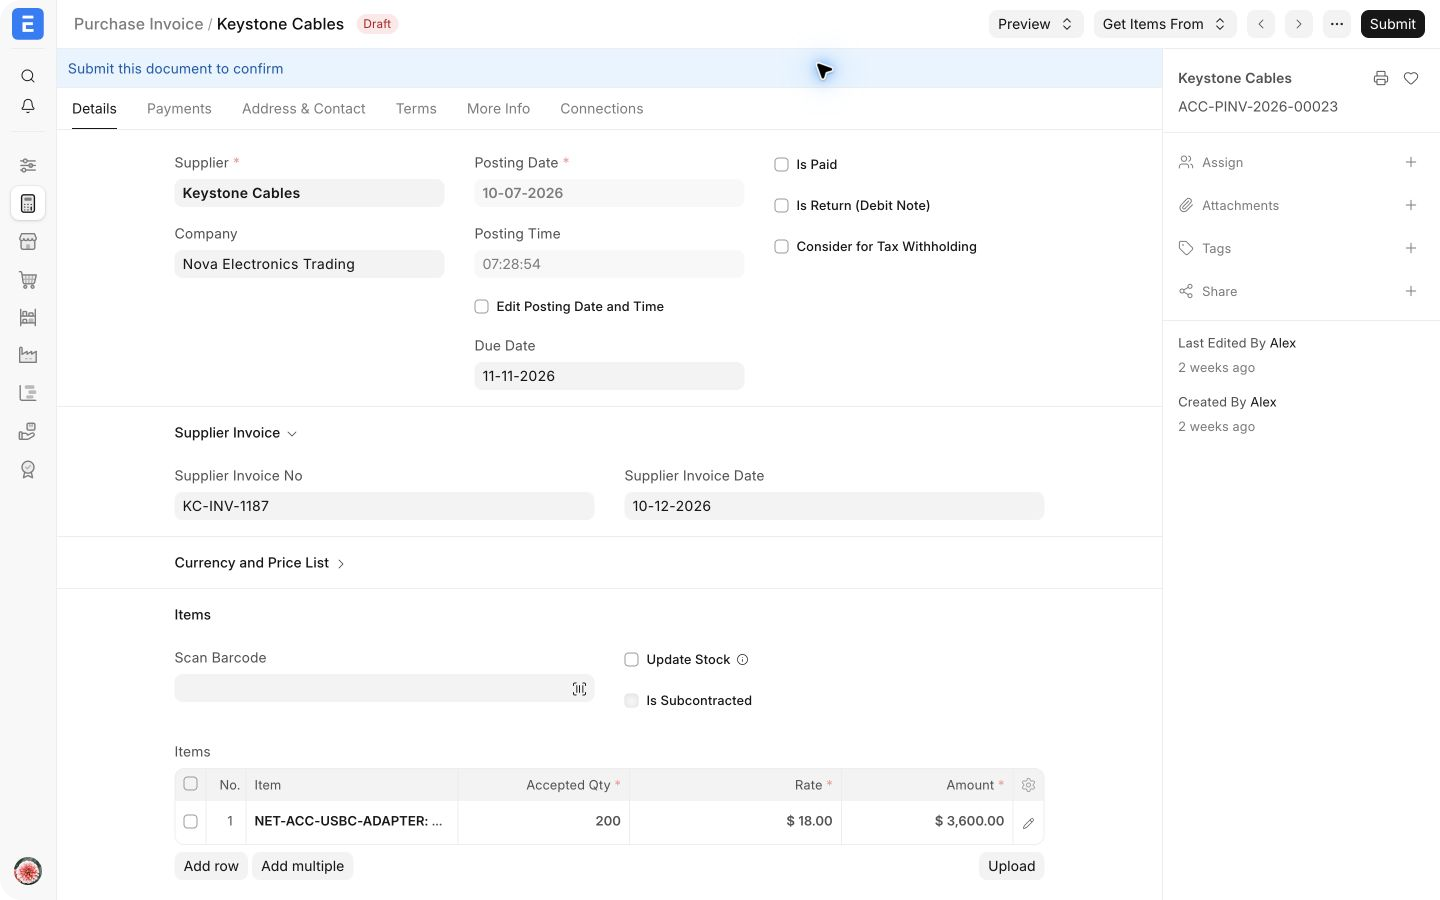
Task: Switch to Address & Contact tab
Action: [x=304, y=109]
